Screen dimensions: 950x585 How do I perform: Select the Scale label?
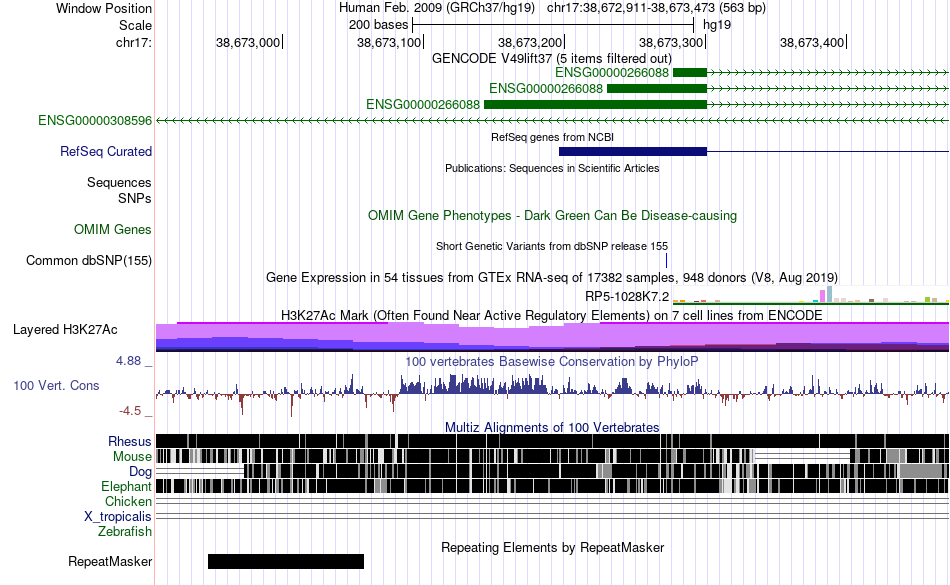[x=135, y=25]
